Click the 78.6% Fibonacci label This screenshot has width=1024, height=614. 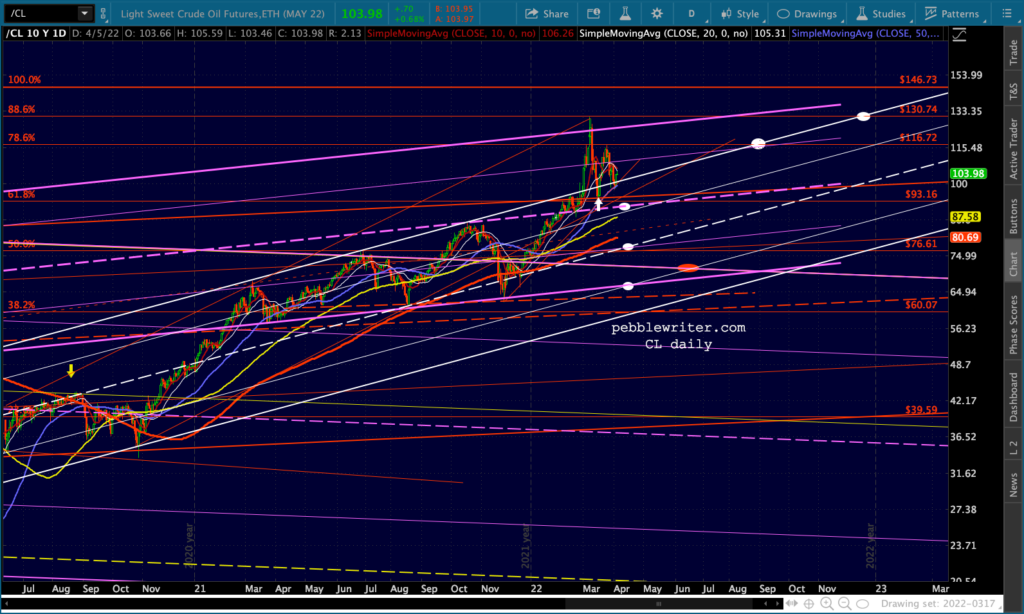[x=22, y=138]
